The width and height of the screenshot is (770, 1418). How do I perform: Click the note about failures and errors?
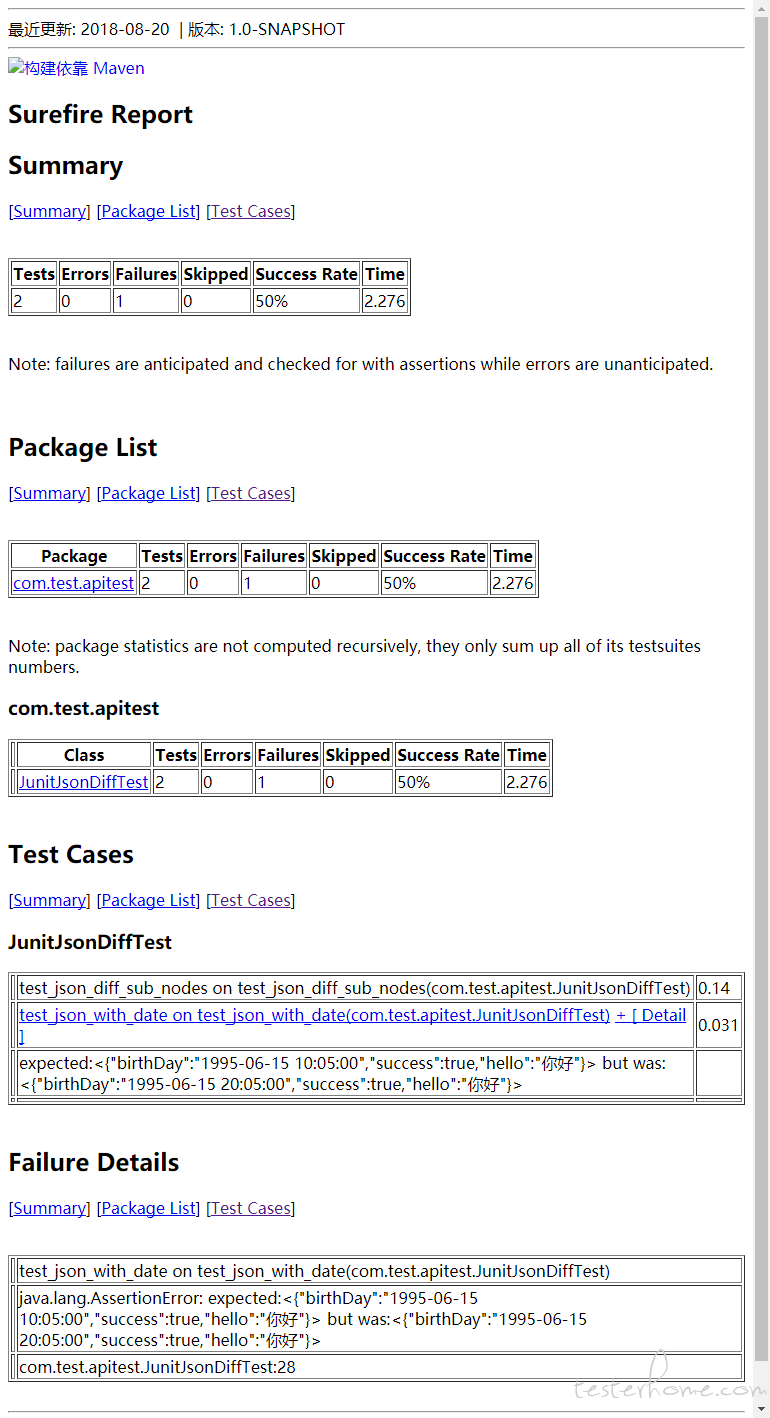pyautogui.click(x=361, y=364)
